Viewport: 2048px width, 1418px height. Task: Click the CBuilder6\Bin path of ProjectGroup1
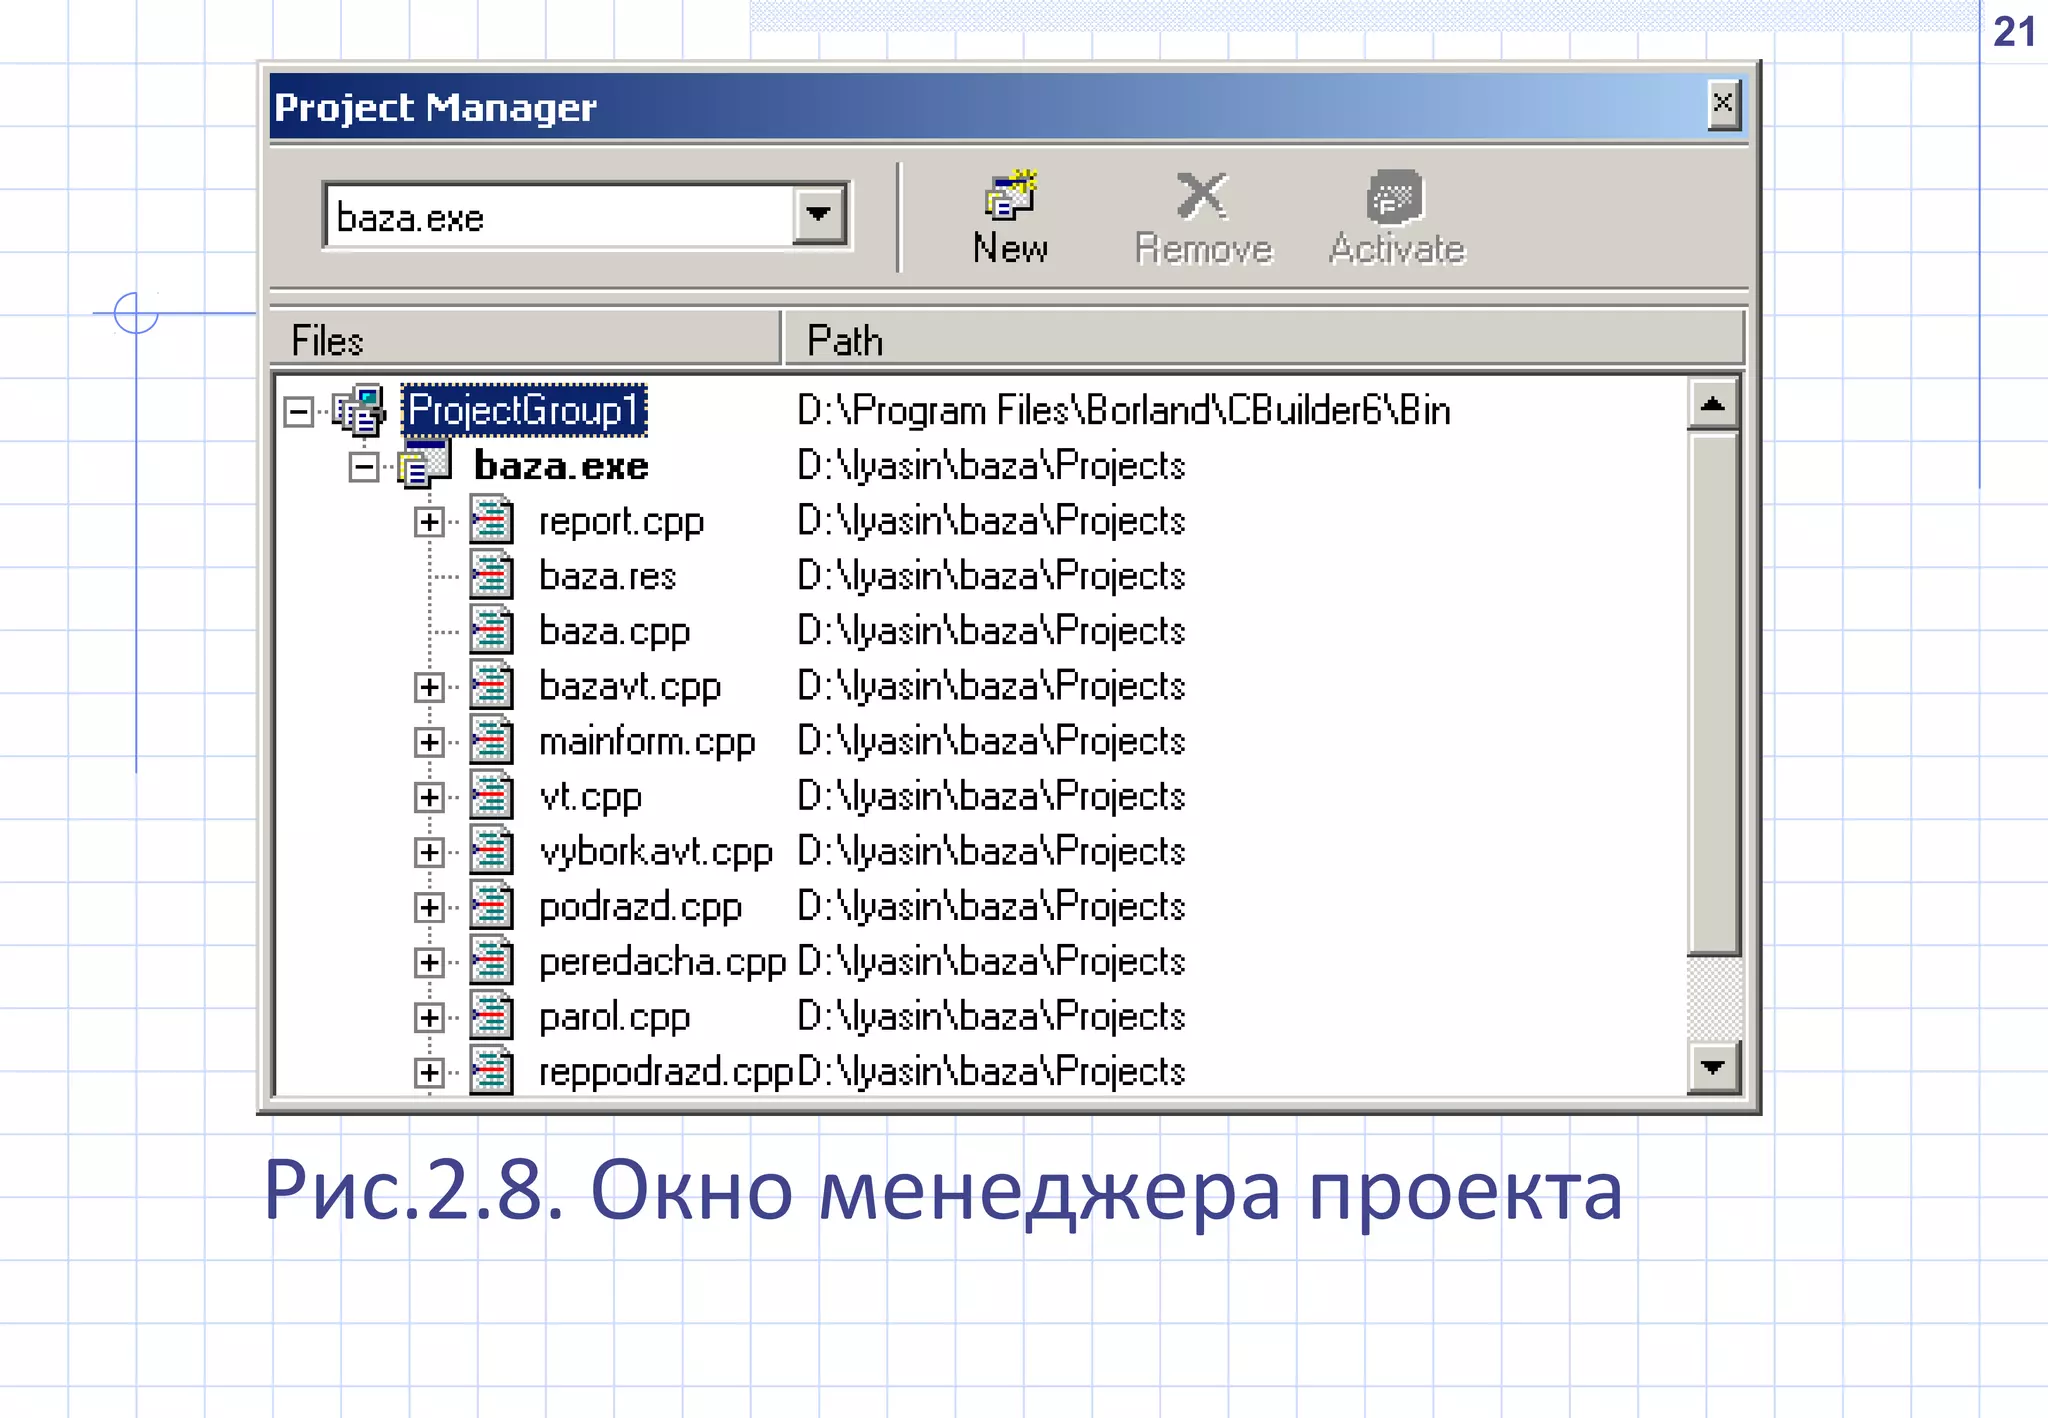pyautogui.click(x=1124, y=410)
